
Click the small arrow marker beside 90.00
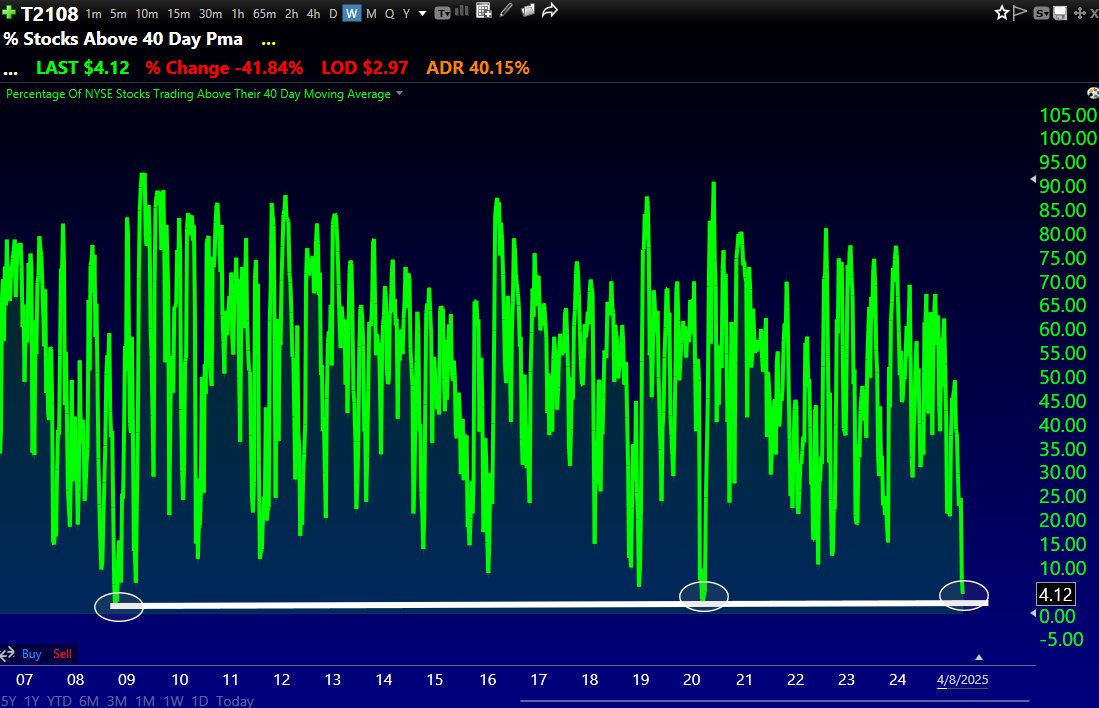click(x=1032, y=179)
